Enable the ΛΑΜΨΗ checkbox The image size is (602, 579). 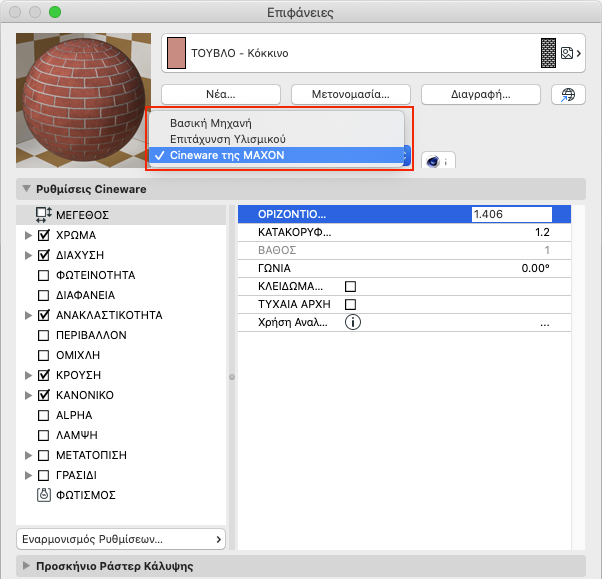44,435
